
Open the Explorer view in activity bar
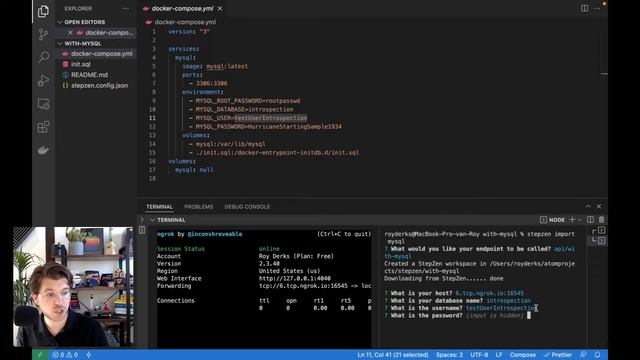point(43,11)
